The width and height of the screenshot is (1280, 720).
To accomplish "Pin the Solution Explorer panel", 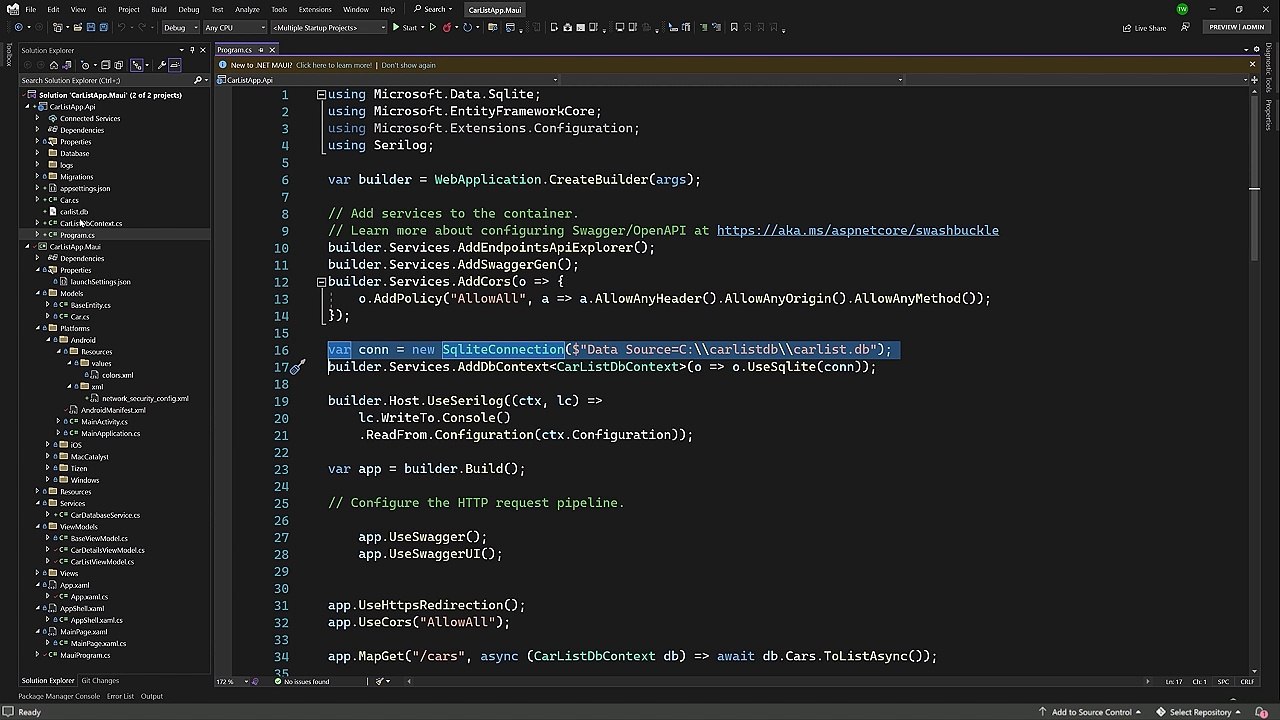I will coord(192,50).
